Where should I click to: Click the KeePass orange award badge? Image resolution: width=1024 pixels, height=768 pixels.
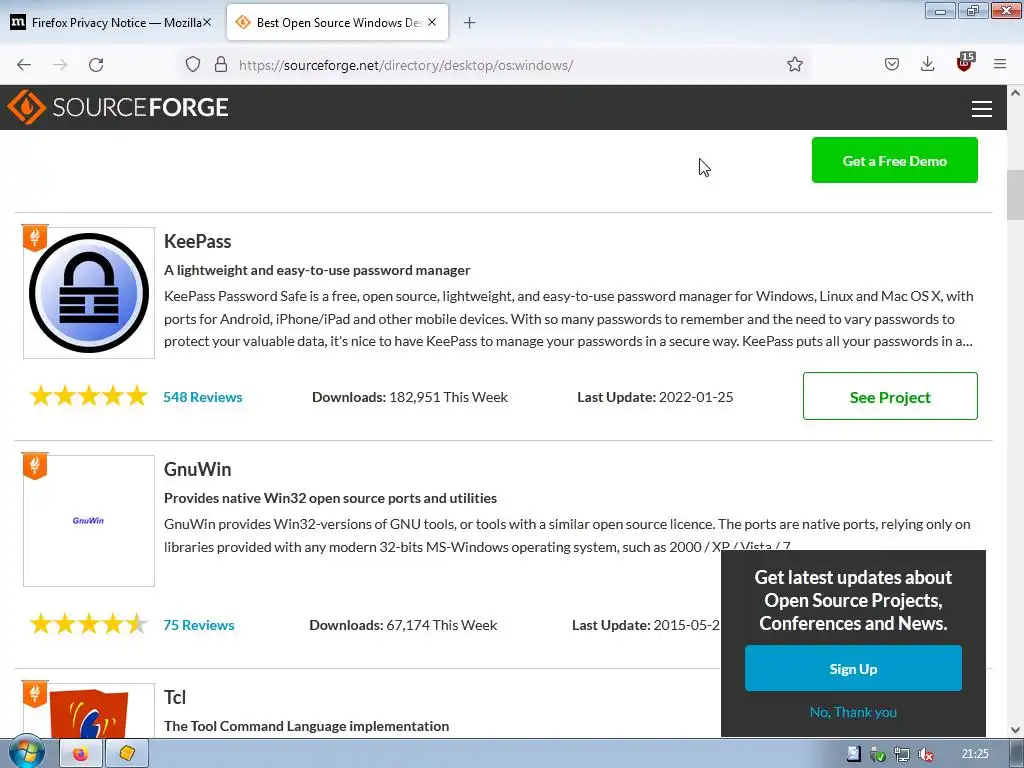pos(35,238)
